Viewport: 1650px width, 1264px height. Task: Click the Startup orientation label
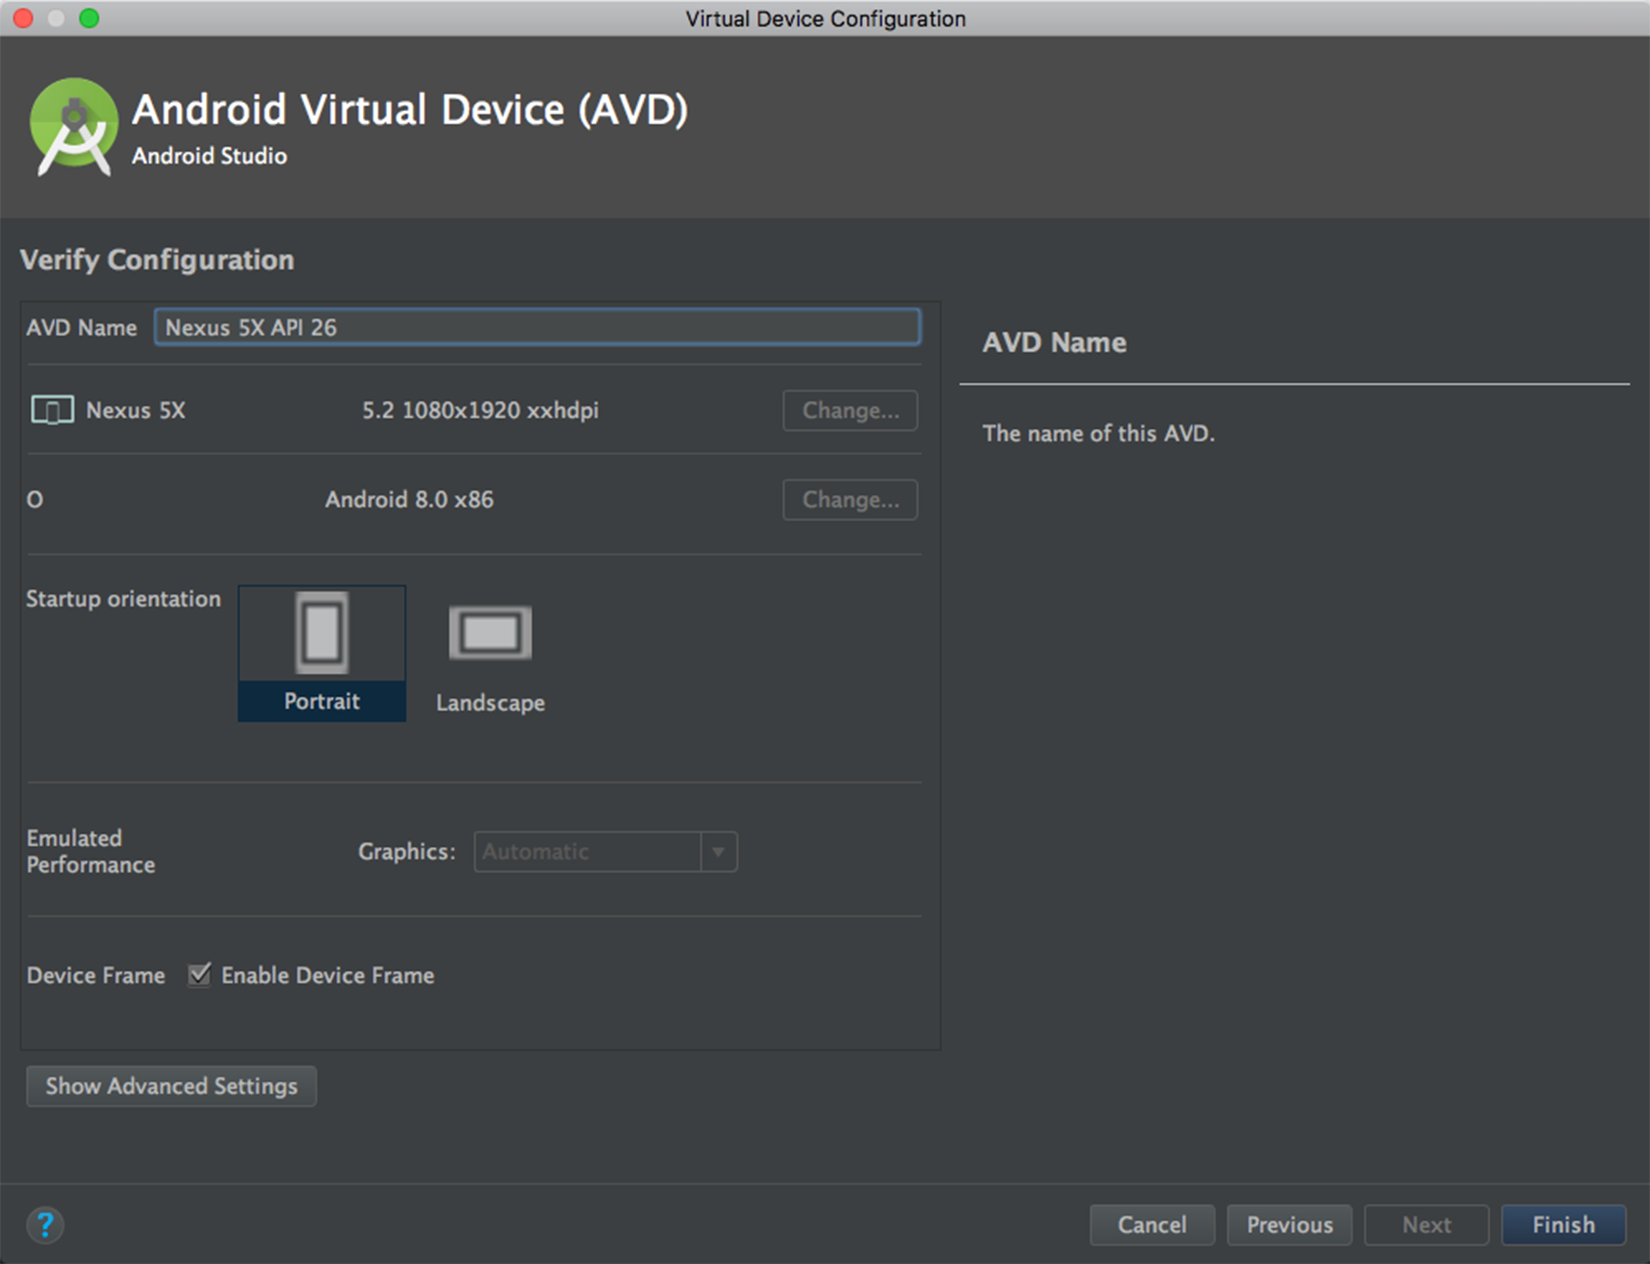123,599
